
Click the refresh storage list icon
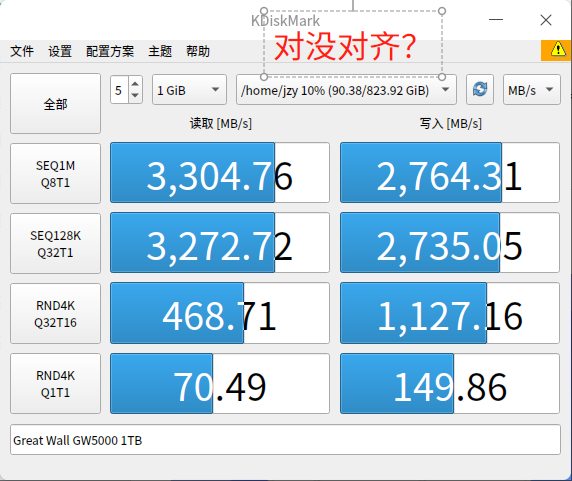point(480,89)
